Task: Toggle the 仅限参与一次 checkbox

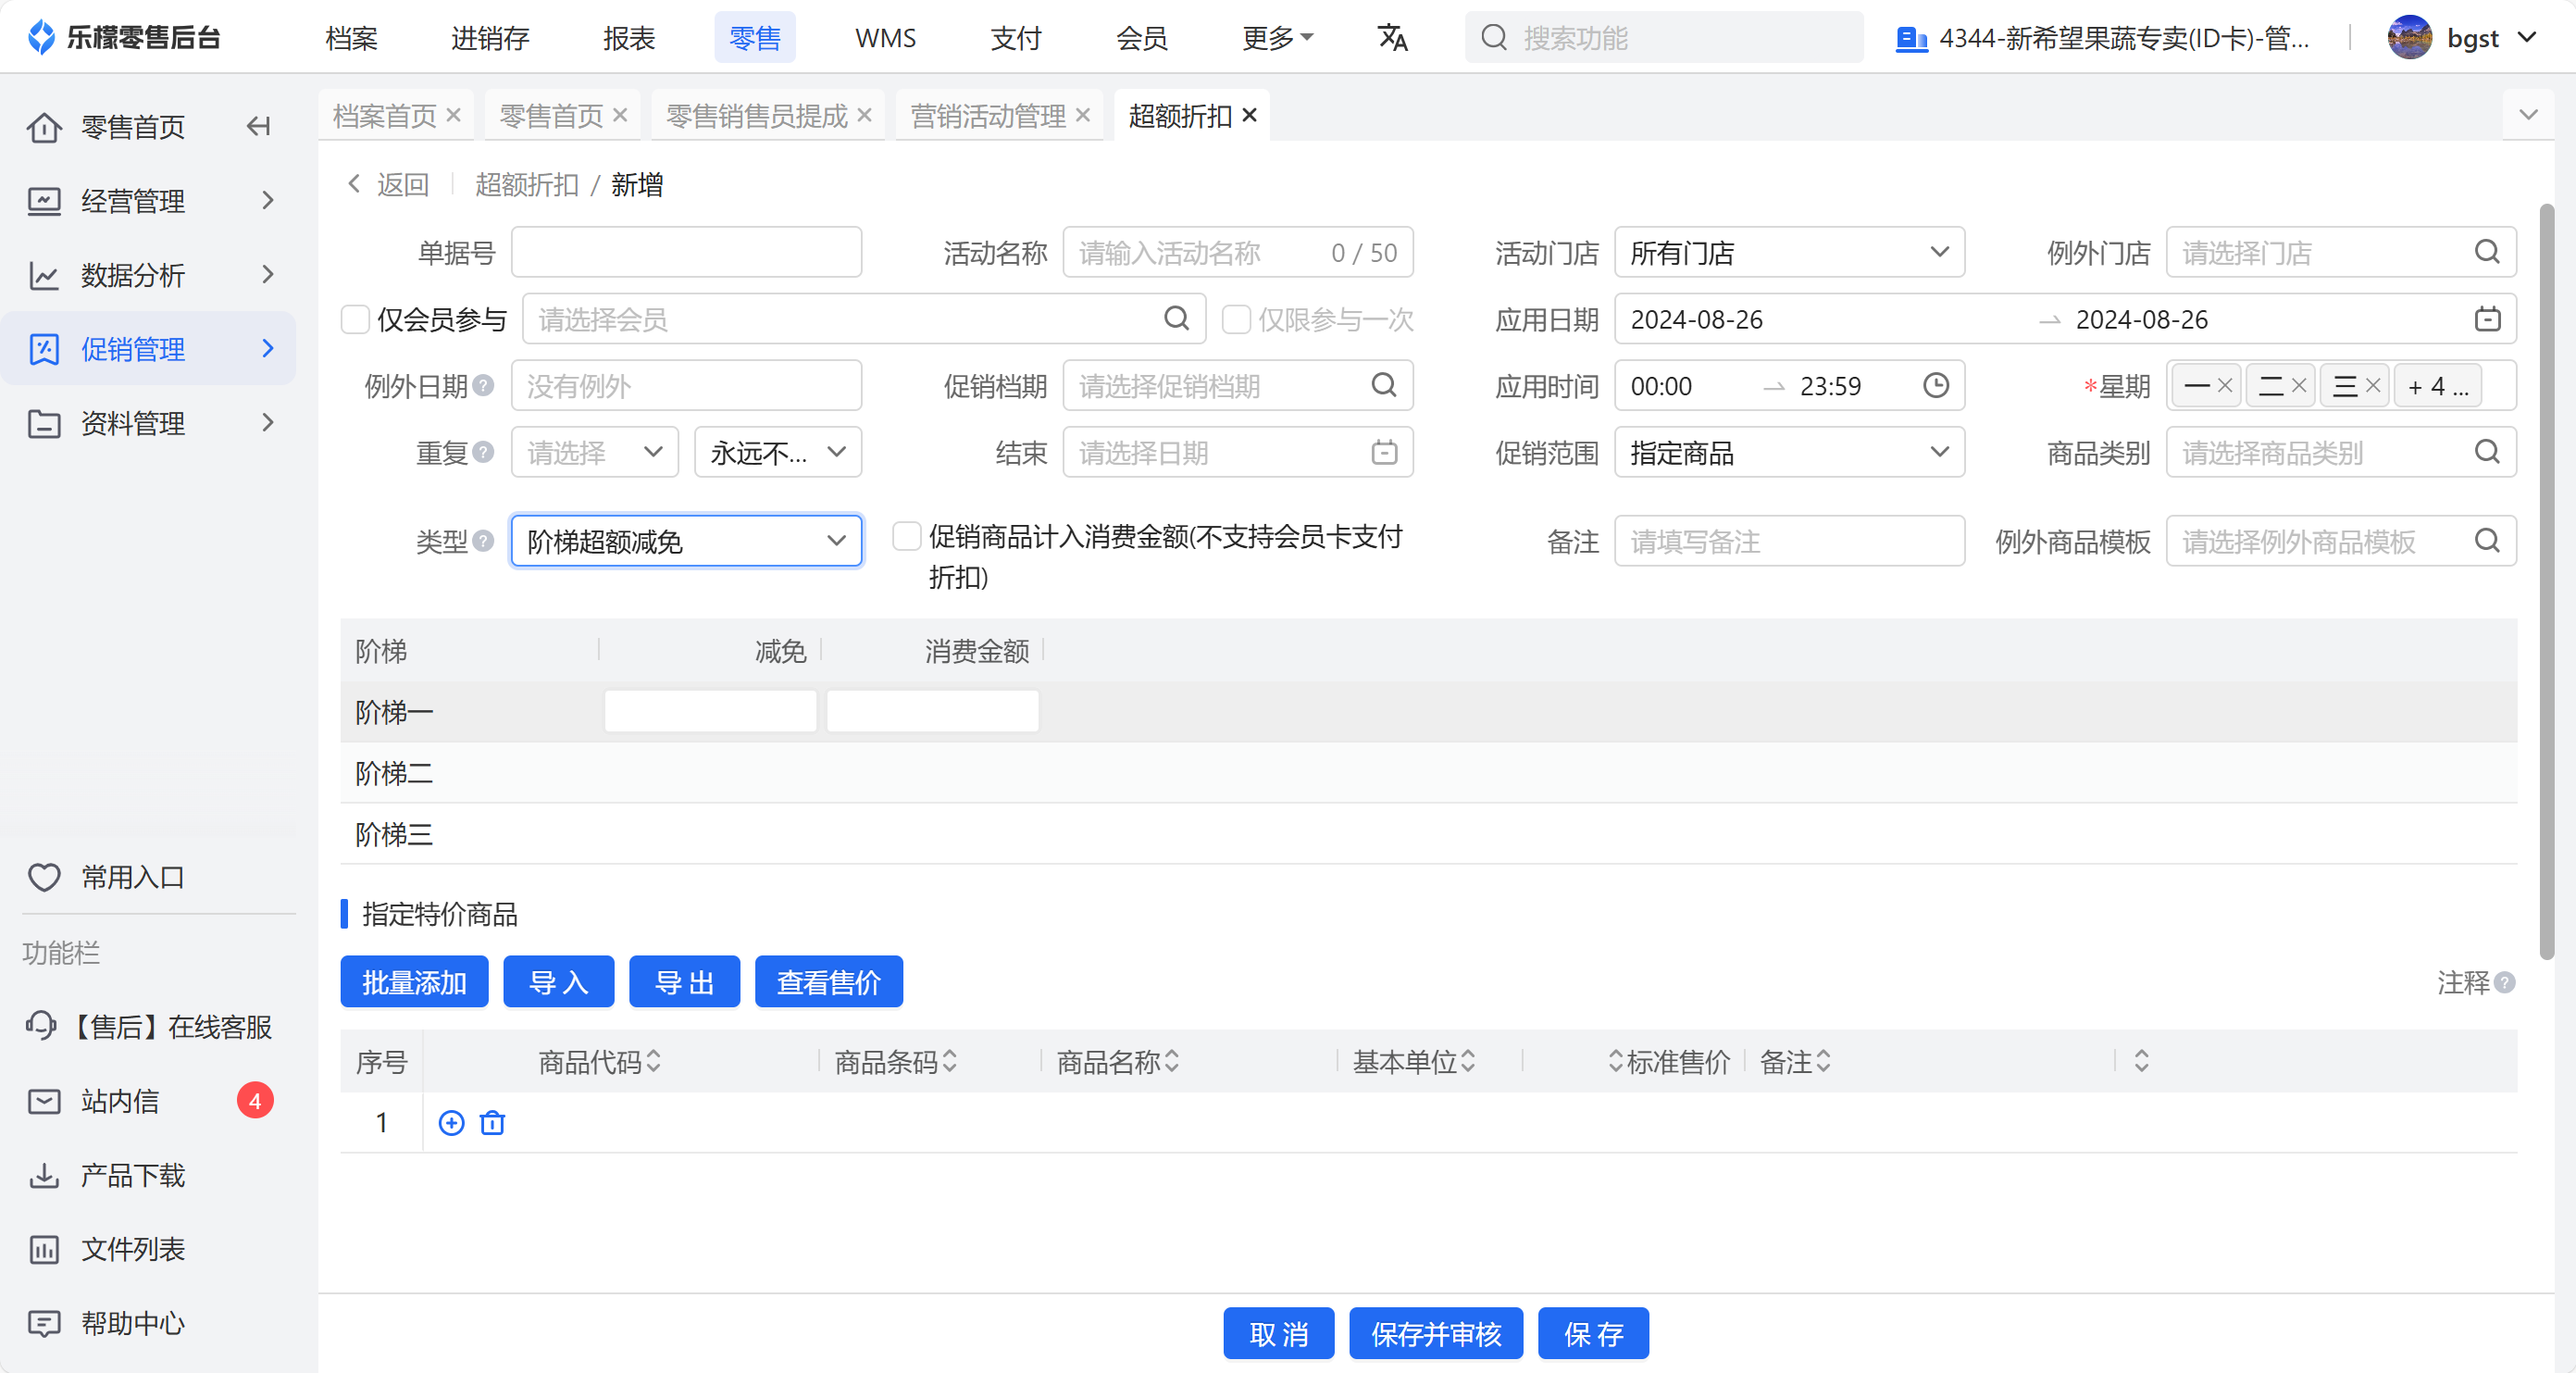Action: pyautogui.click(x=1236, y=319)
